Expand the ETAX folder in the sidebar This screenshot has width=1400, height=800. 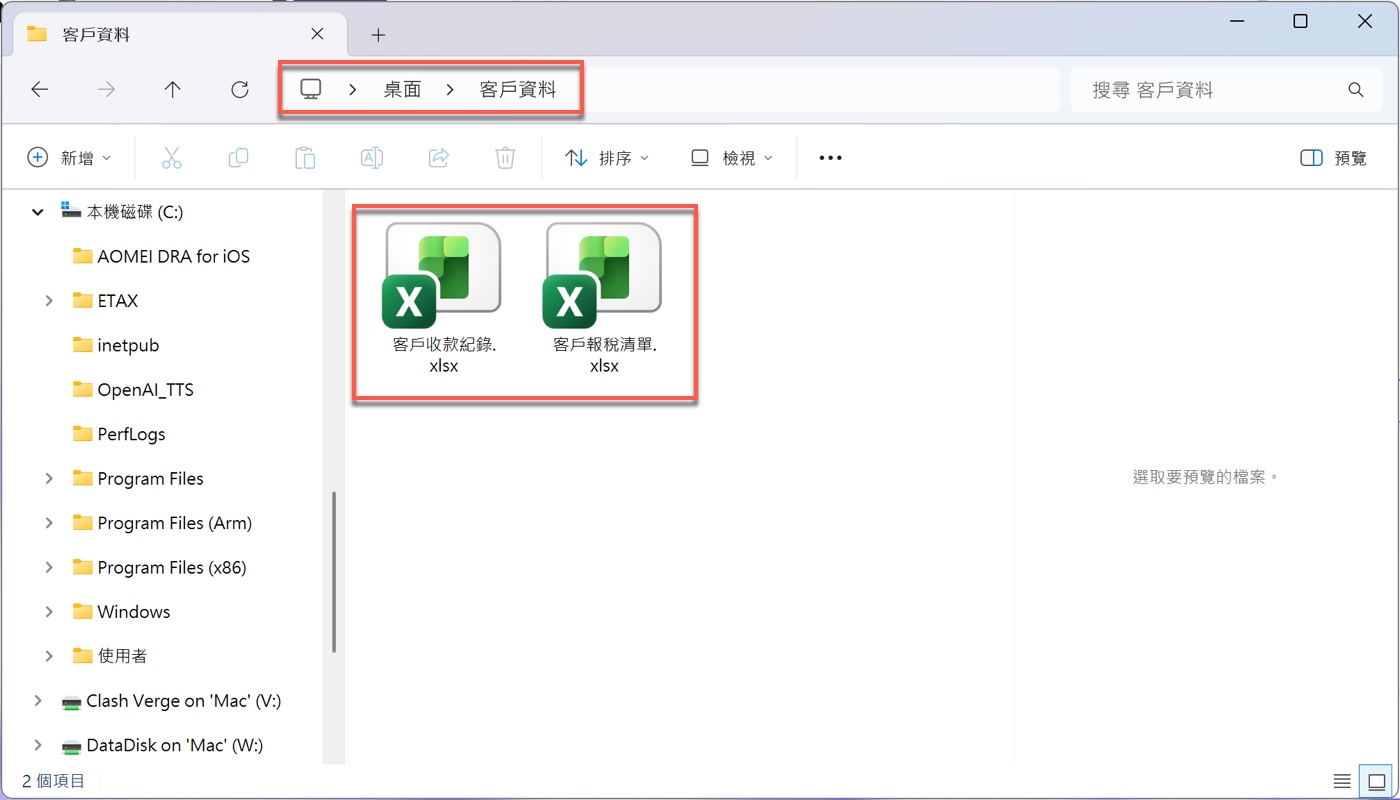48,300
